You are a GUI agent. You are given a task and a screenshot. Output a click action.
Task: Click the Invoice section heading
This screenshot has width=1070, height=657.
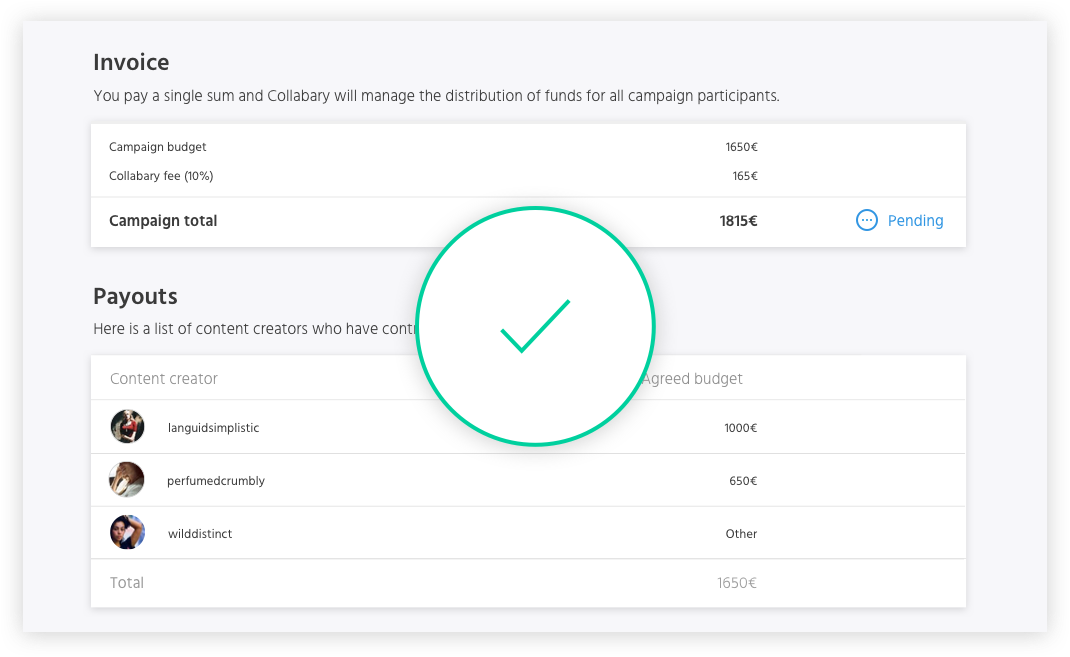coord(131,62)
